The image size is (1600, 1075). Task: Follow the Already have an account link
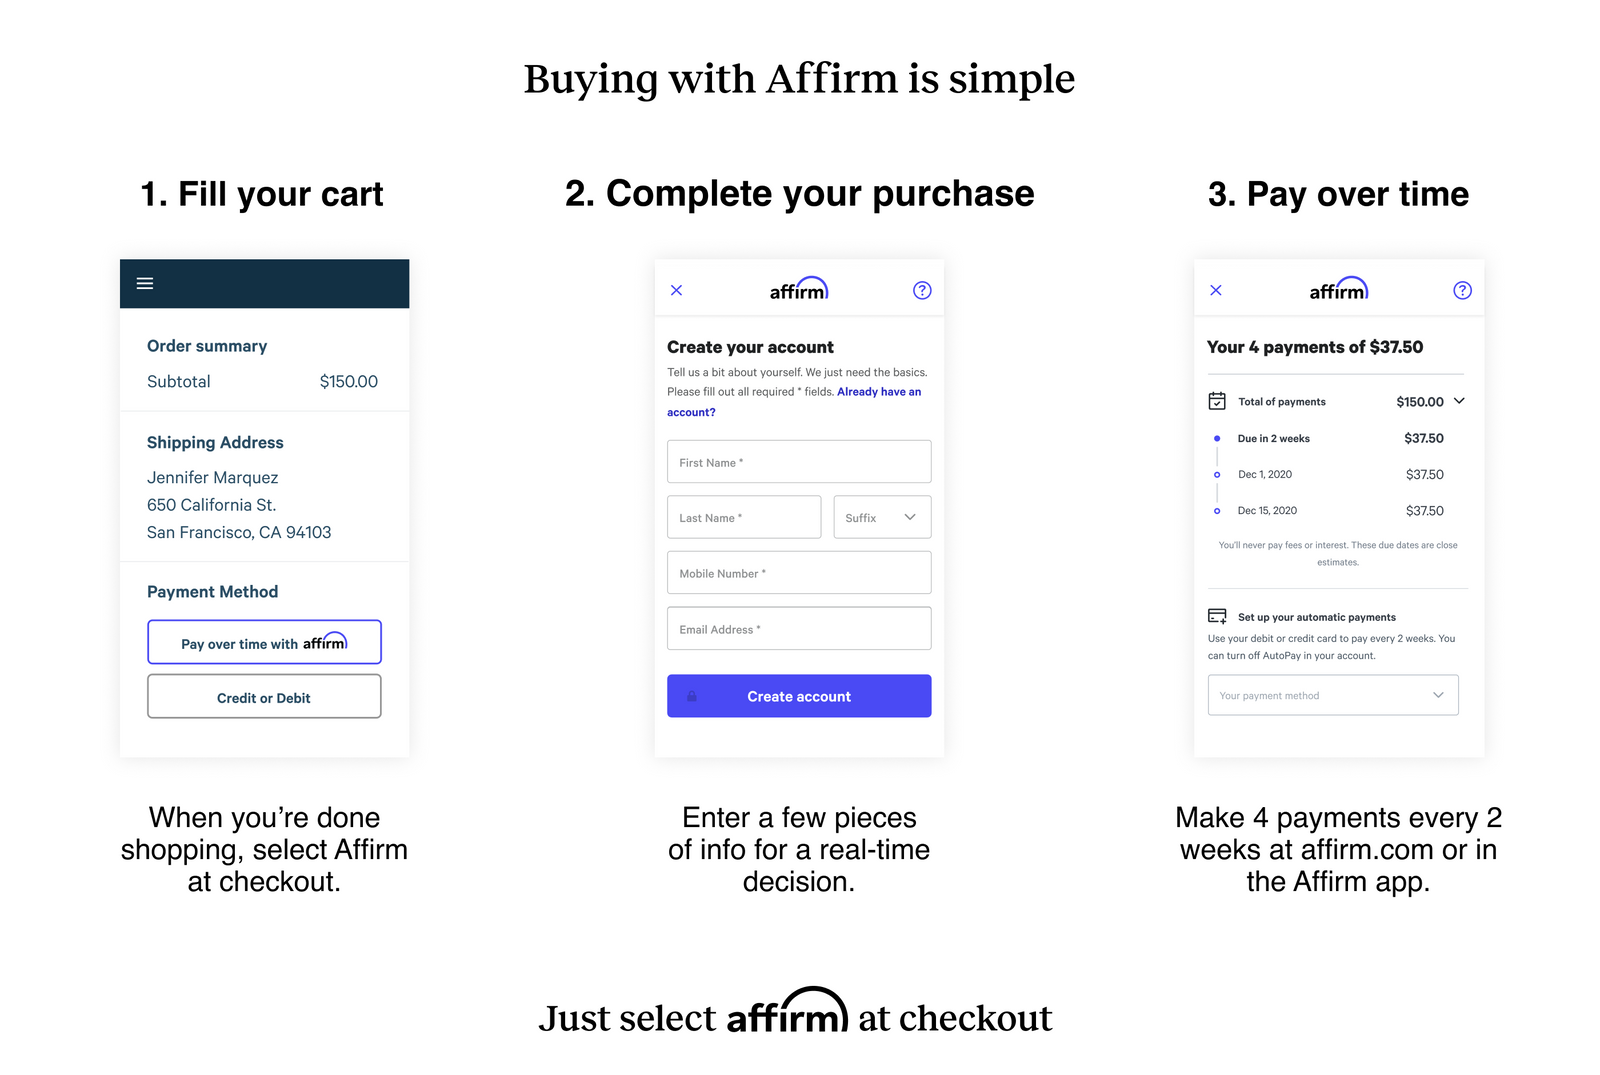[878, 392]
